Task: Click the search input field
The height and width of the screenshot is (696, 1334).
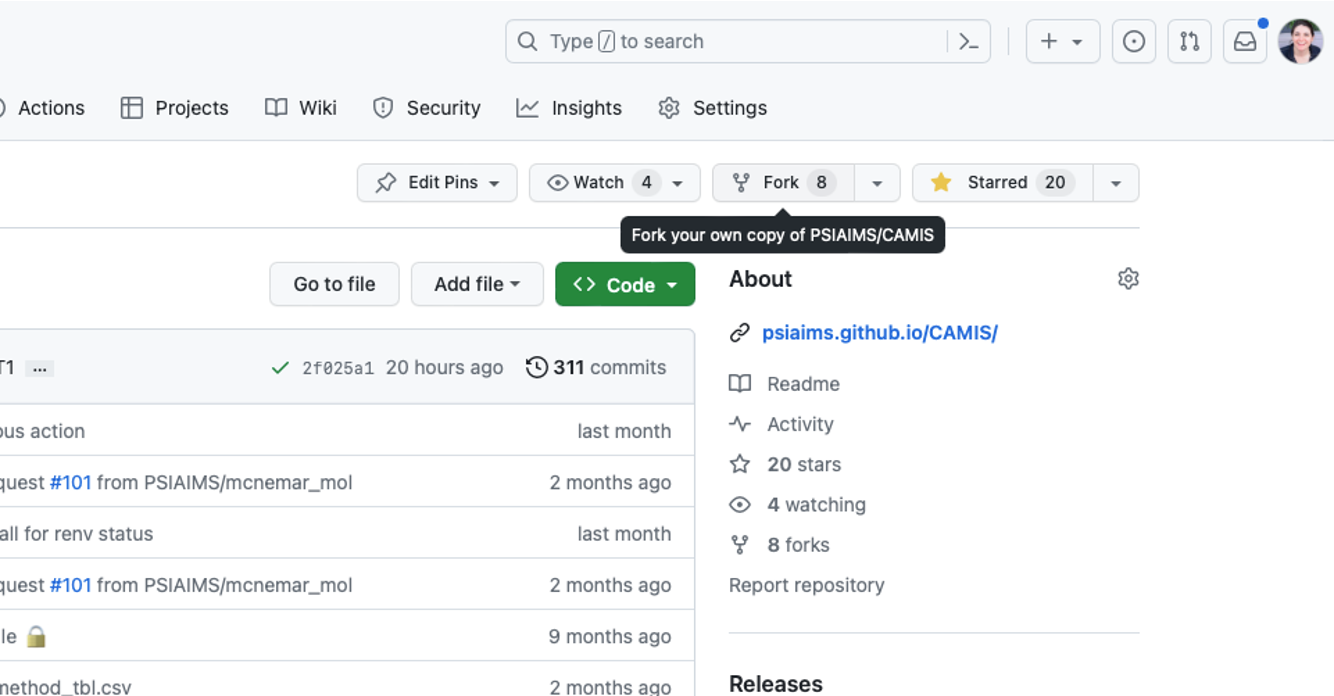Action: click(740, 42)
